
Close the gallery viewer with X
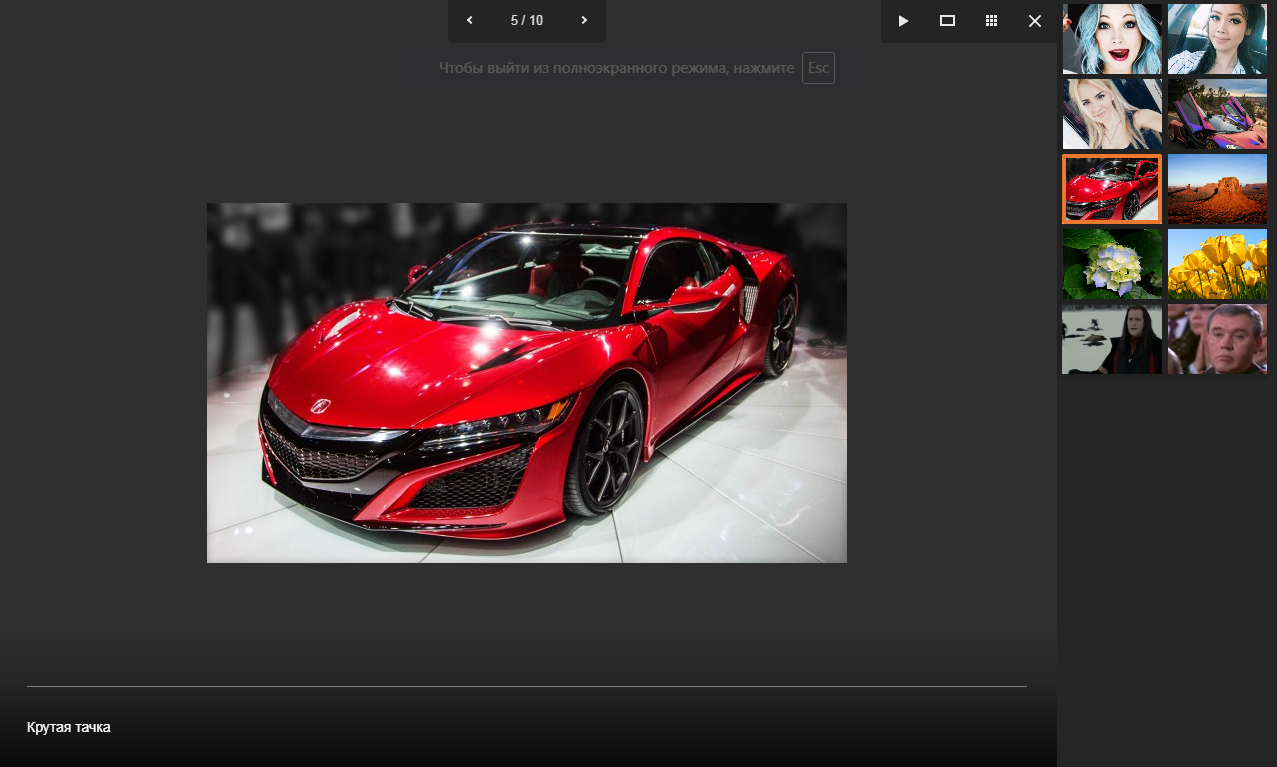(x=1035, y=21)
